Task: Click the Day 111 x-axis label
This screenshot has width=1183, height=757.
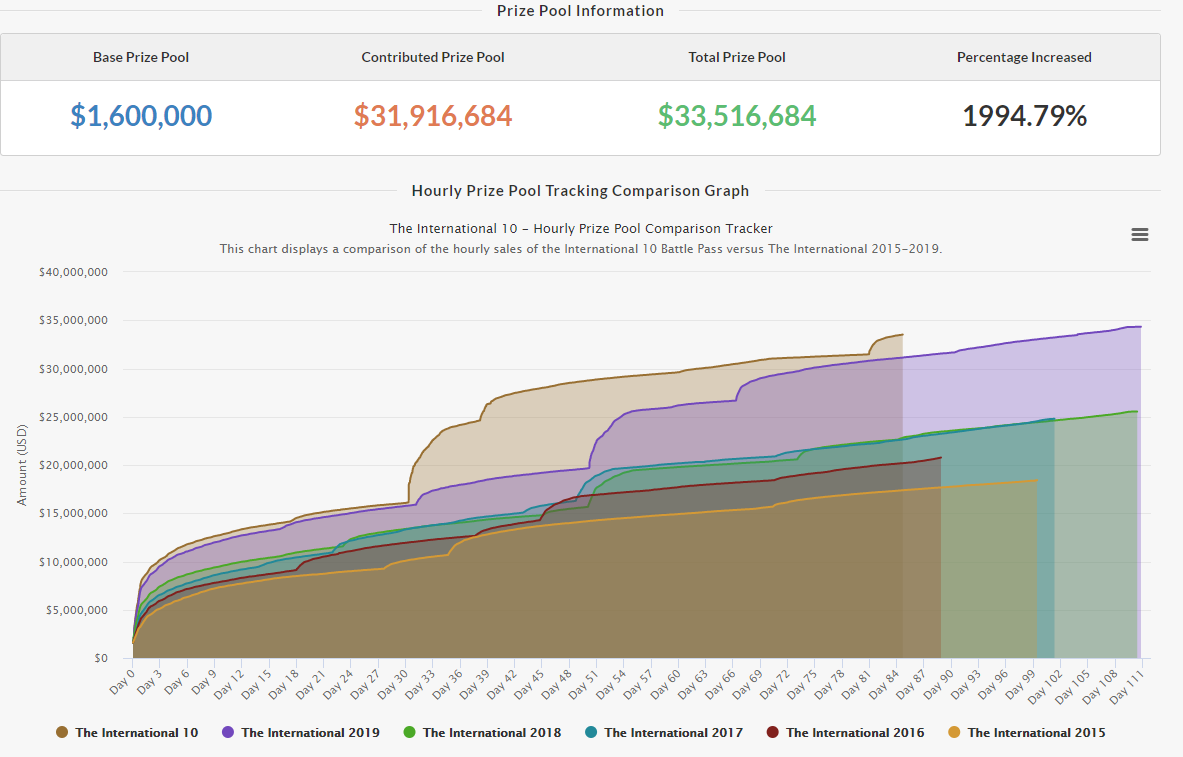Action: pyautogui.click(x=1126, y=685)
